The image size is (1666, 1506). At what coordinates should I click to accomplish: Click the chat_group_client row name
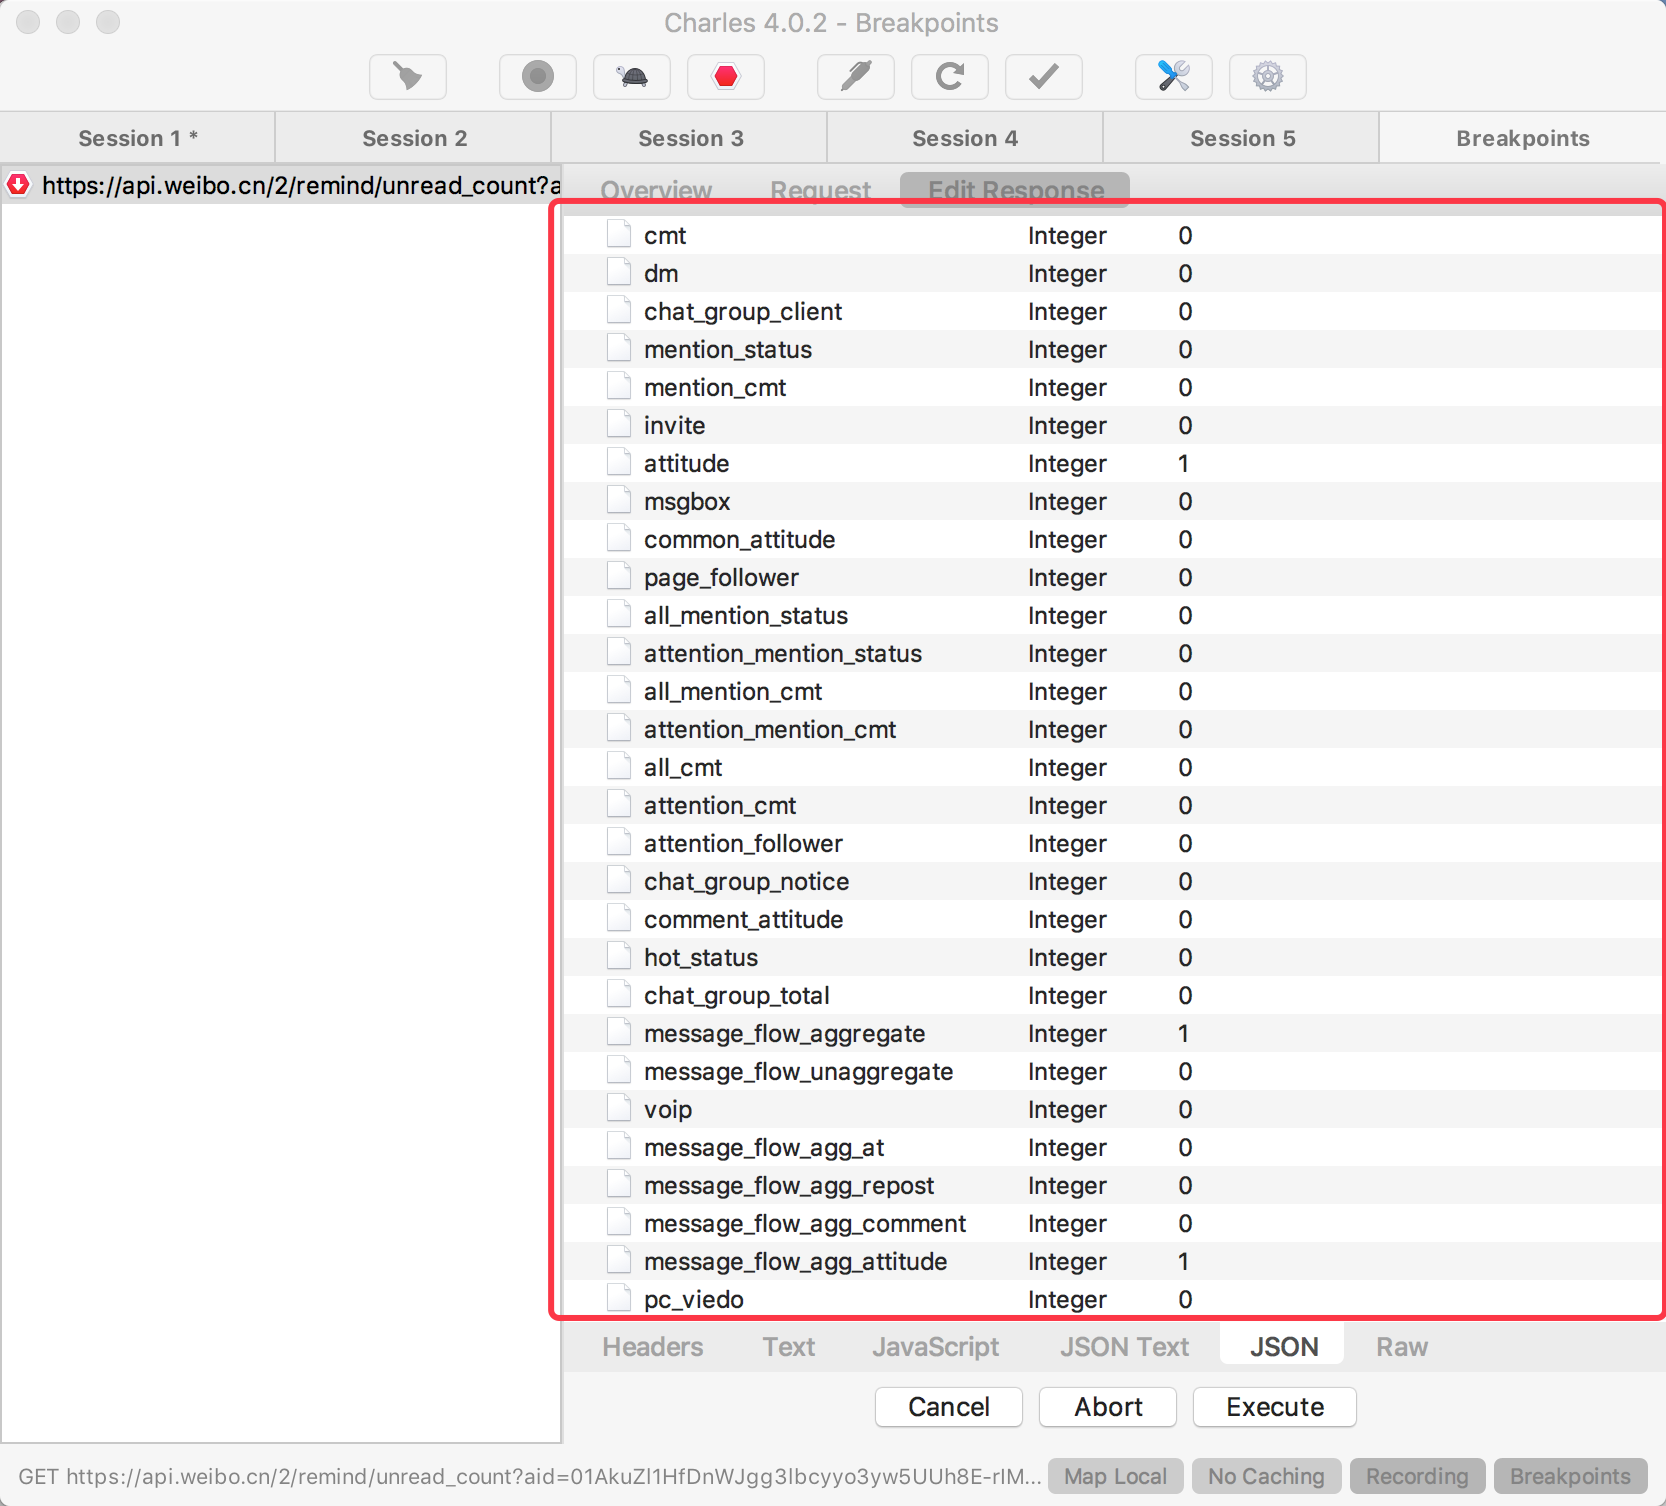tap(743, 311)
